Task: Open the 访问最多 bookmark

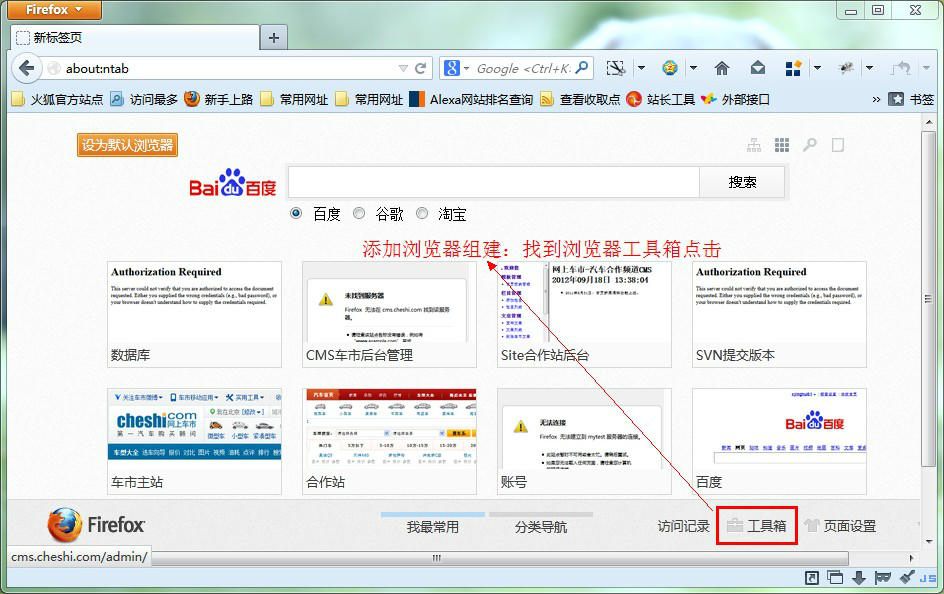Action: (x=144, y=99)
